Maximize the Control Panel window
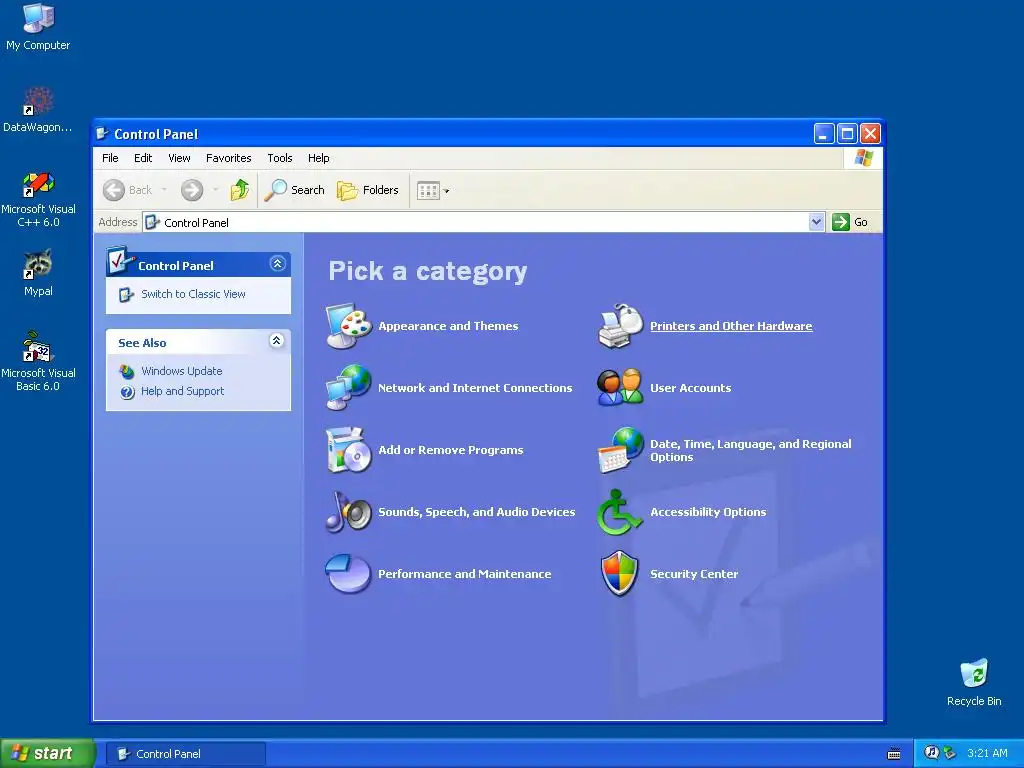Screen dimensions: 1024x768 [847, 134]
